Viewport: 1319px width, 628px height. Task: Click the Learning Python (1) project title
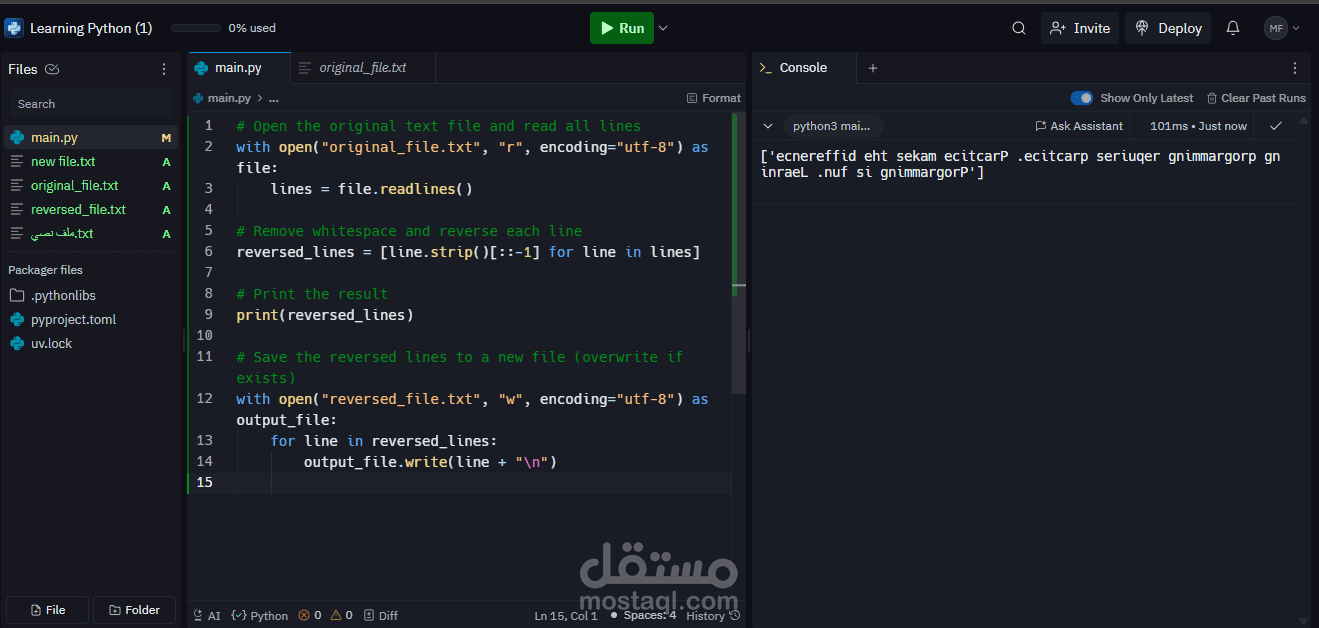tap(91, 28)
